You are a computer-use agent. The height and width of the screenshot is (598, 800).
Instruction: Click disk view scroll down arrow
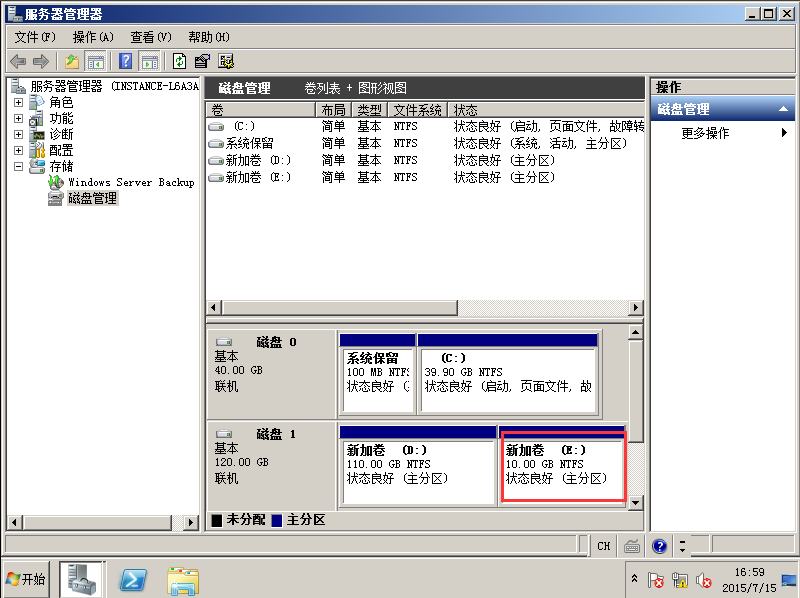pyautogui.click(x=635, y=503)
